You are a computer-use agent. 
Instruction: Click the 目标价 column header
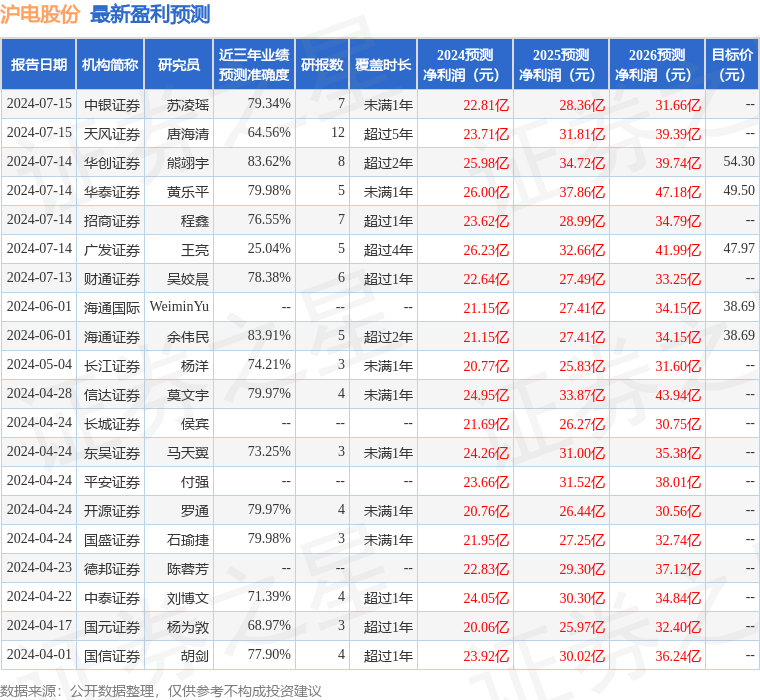732,64
